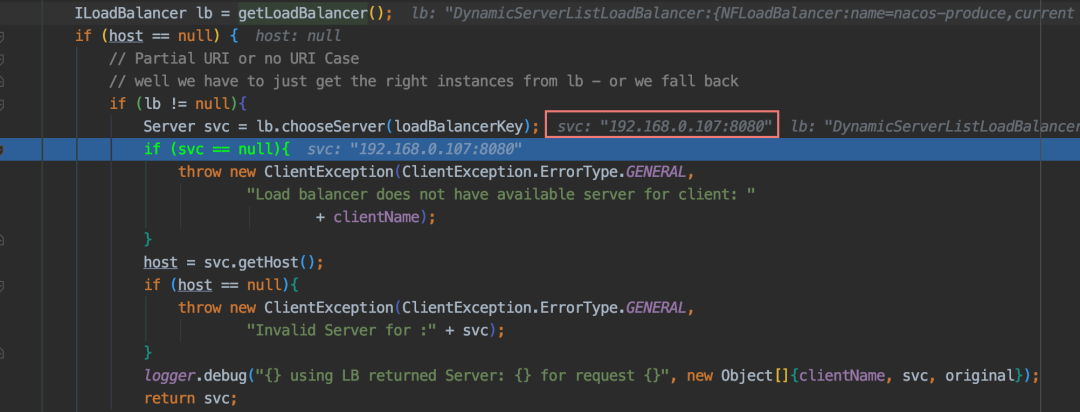The height and width of the screenshot is (412, 1080).
Task: Click svc hint on highlighted 'if (svc == null)' line
Action: (415, 150)
